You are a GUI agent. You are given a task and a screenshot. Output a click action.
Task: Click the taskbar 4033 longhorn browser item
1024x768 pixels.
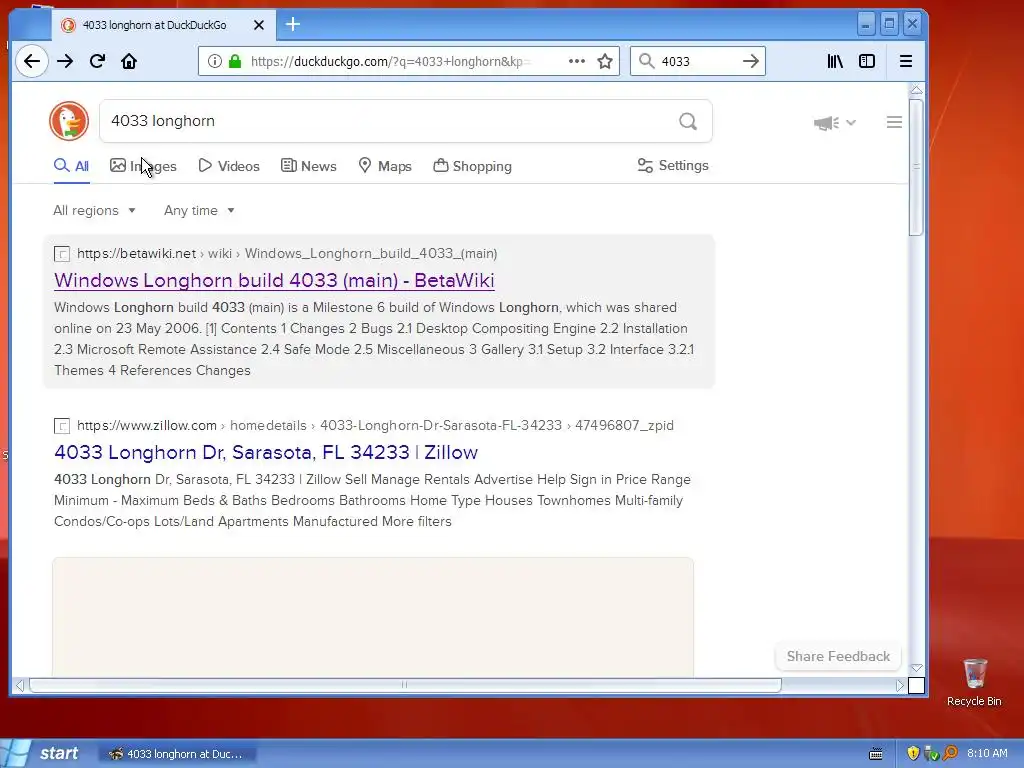click(177, 754)
